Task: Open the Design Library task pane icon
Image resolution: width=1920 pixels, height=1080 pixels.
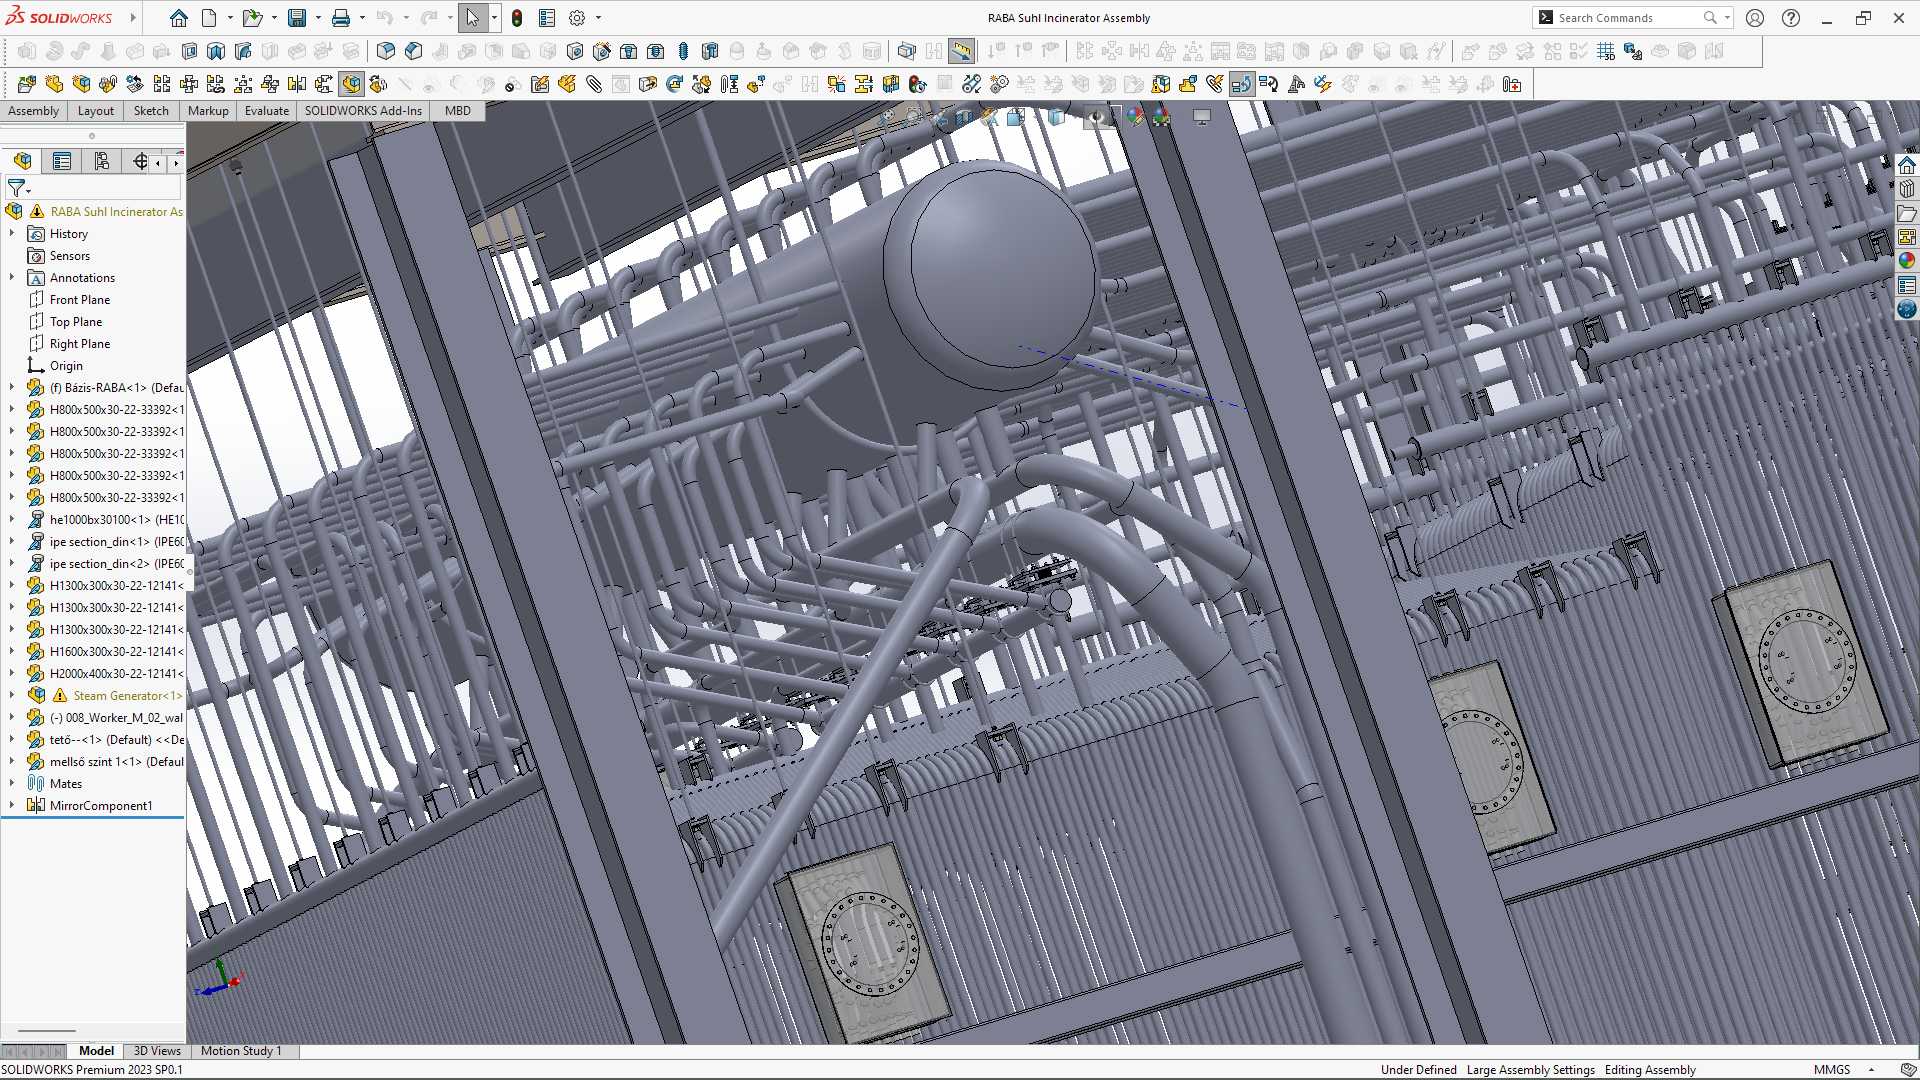Action: [x=1907, y=189]
